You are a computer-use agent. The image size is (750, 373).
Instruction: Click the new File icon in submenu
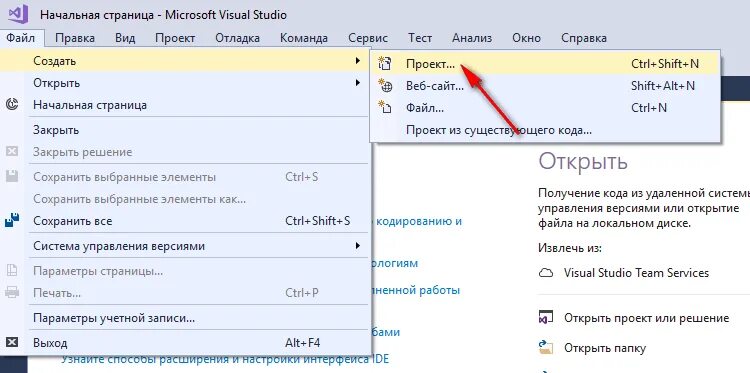point(385,107)
